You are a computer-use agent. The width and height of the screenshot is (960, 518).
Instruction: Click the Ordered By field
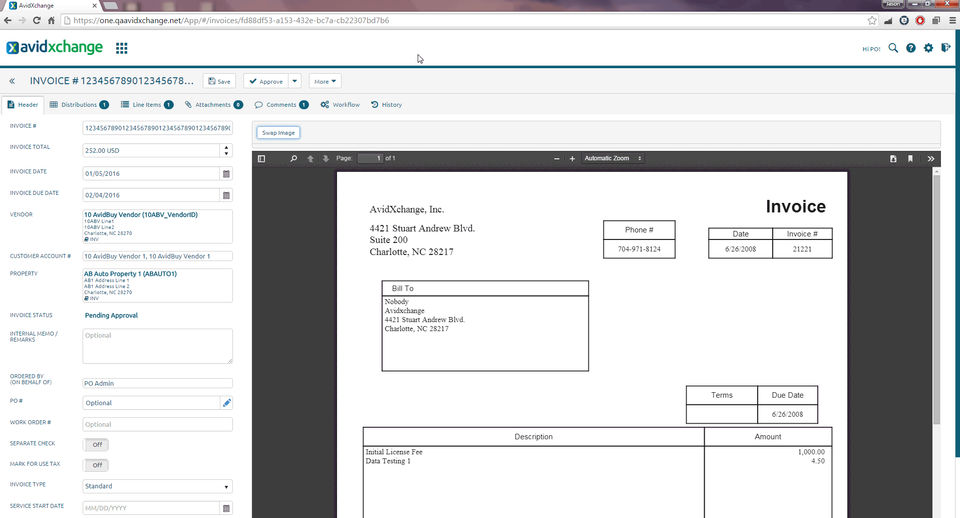157,383
